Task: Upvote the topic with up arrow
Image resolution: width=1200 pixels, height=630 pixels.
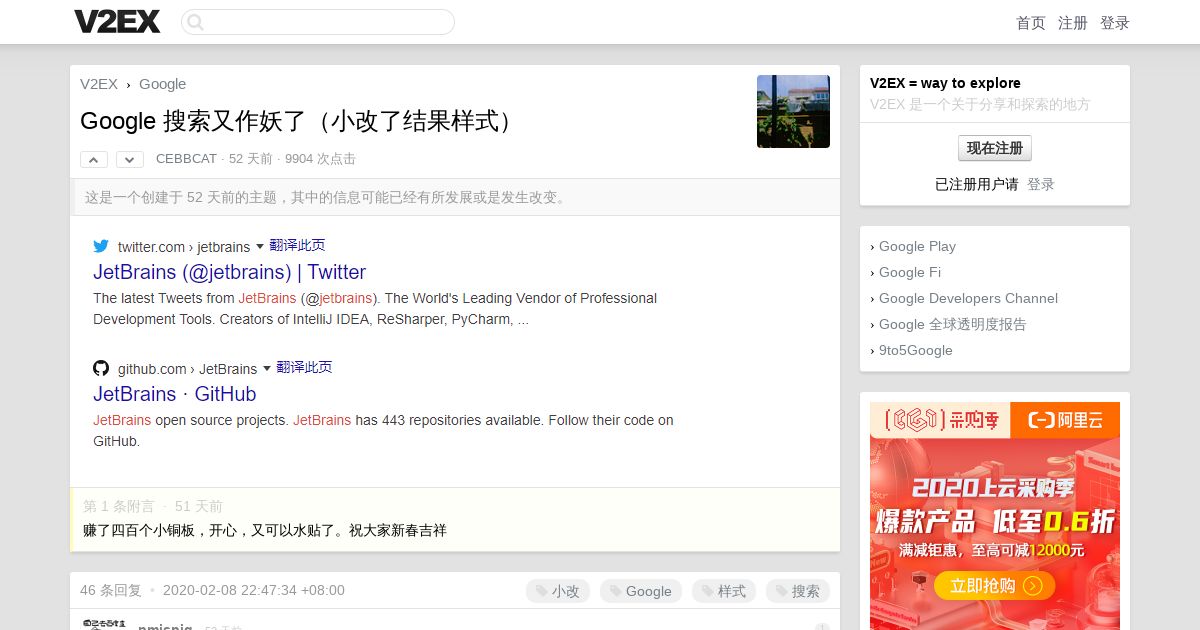Action: point(94,159)
